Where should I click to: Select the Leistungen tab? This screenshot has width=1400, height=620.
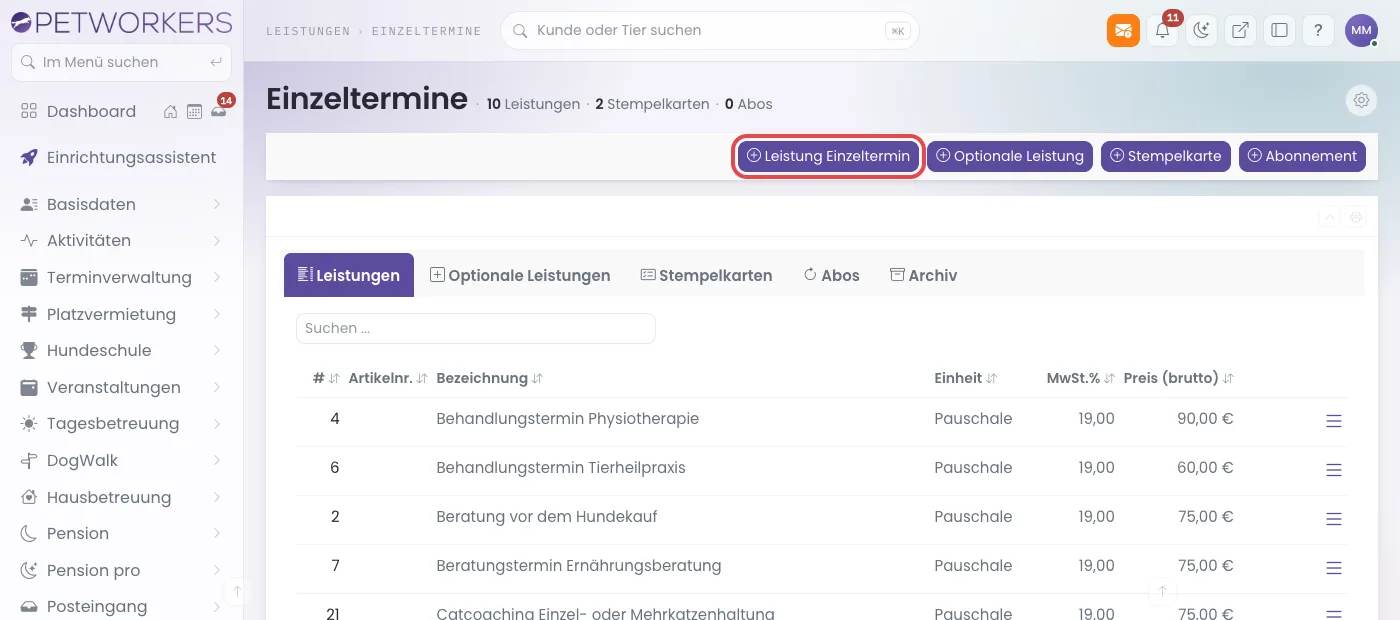(349, 275)
